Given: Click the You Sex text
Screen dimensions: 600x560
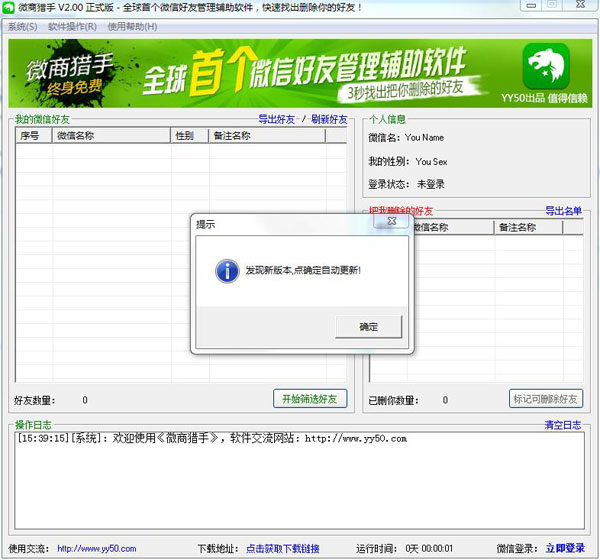Looking at the screenshot, I should tap(431, 162).
